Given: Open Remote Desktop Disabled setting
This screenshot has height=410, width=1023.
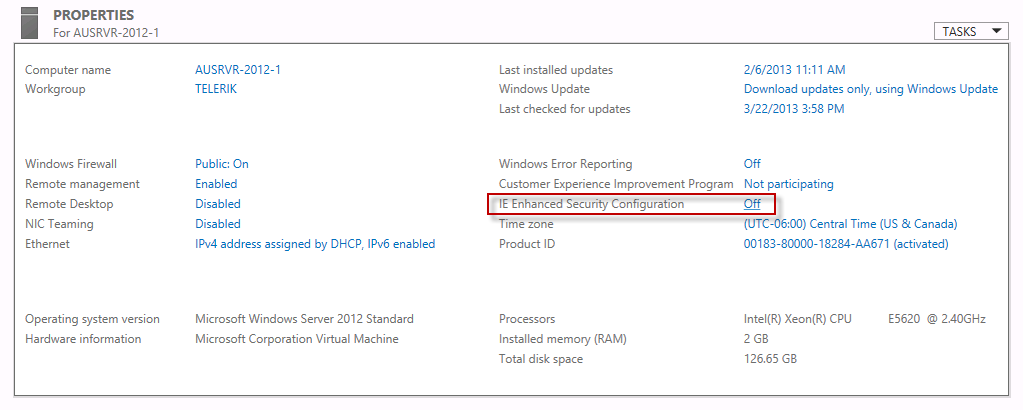Looking at the screenshot, I should click(218, 204).
